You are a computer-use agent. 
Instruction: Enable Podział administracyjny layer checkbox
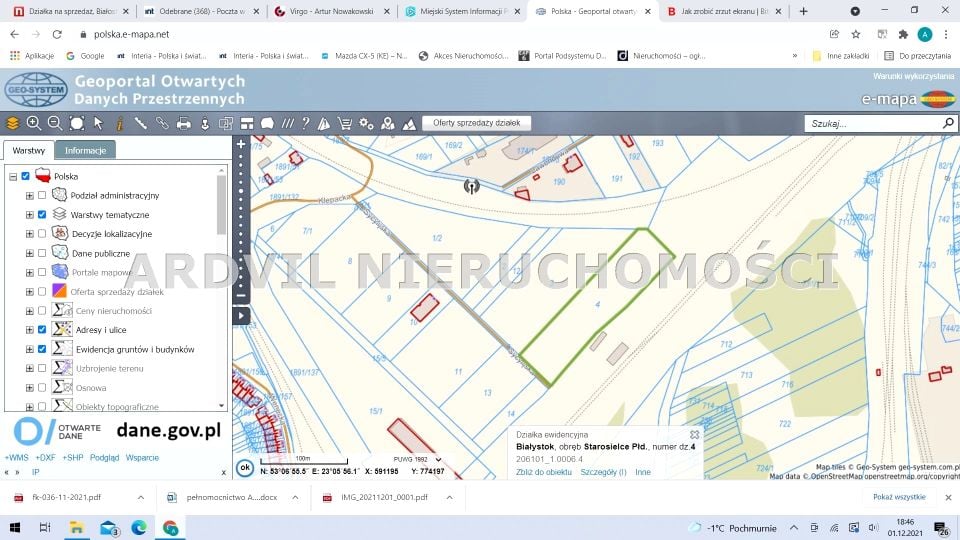point(42,195)
